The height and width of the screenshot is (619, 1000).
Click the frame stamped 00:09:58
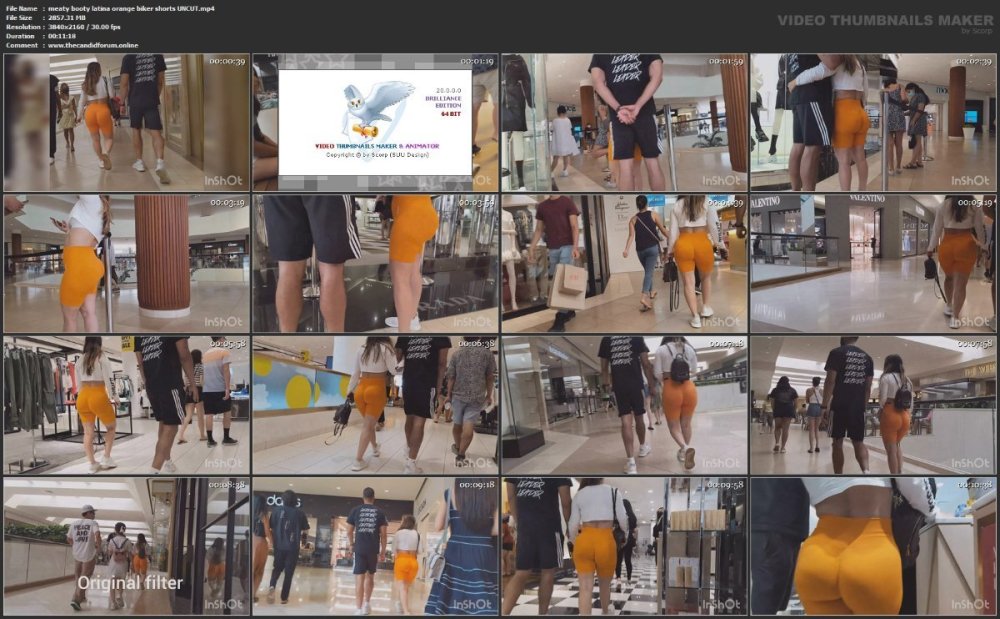click(624, 547)
